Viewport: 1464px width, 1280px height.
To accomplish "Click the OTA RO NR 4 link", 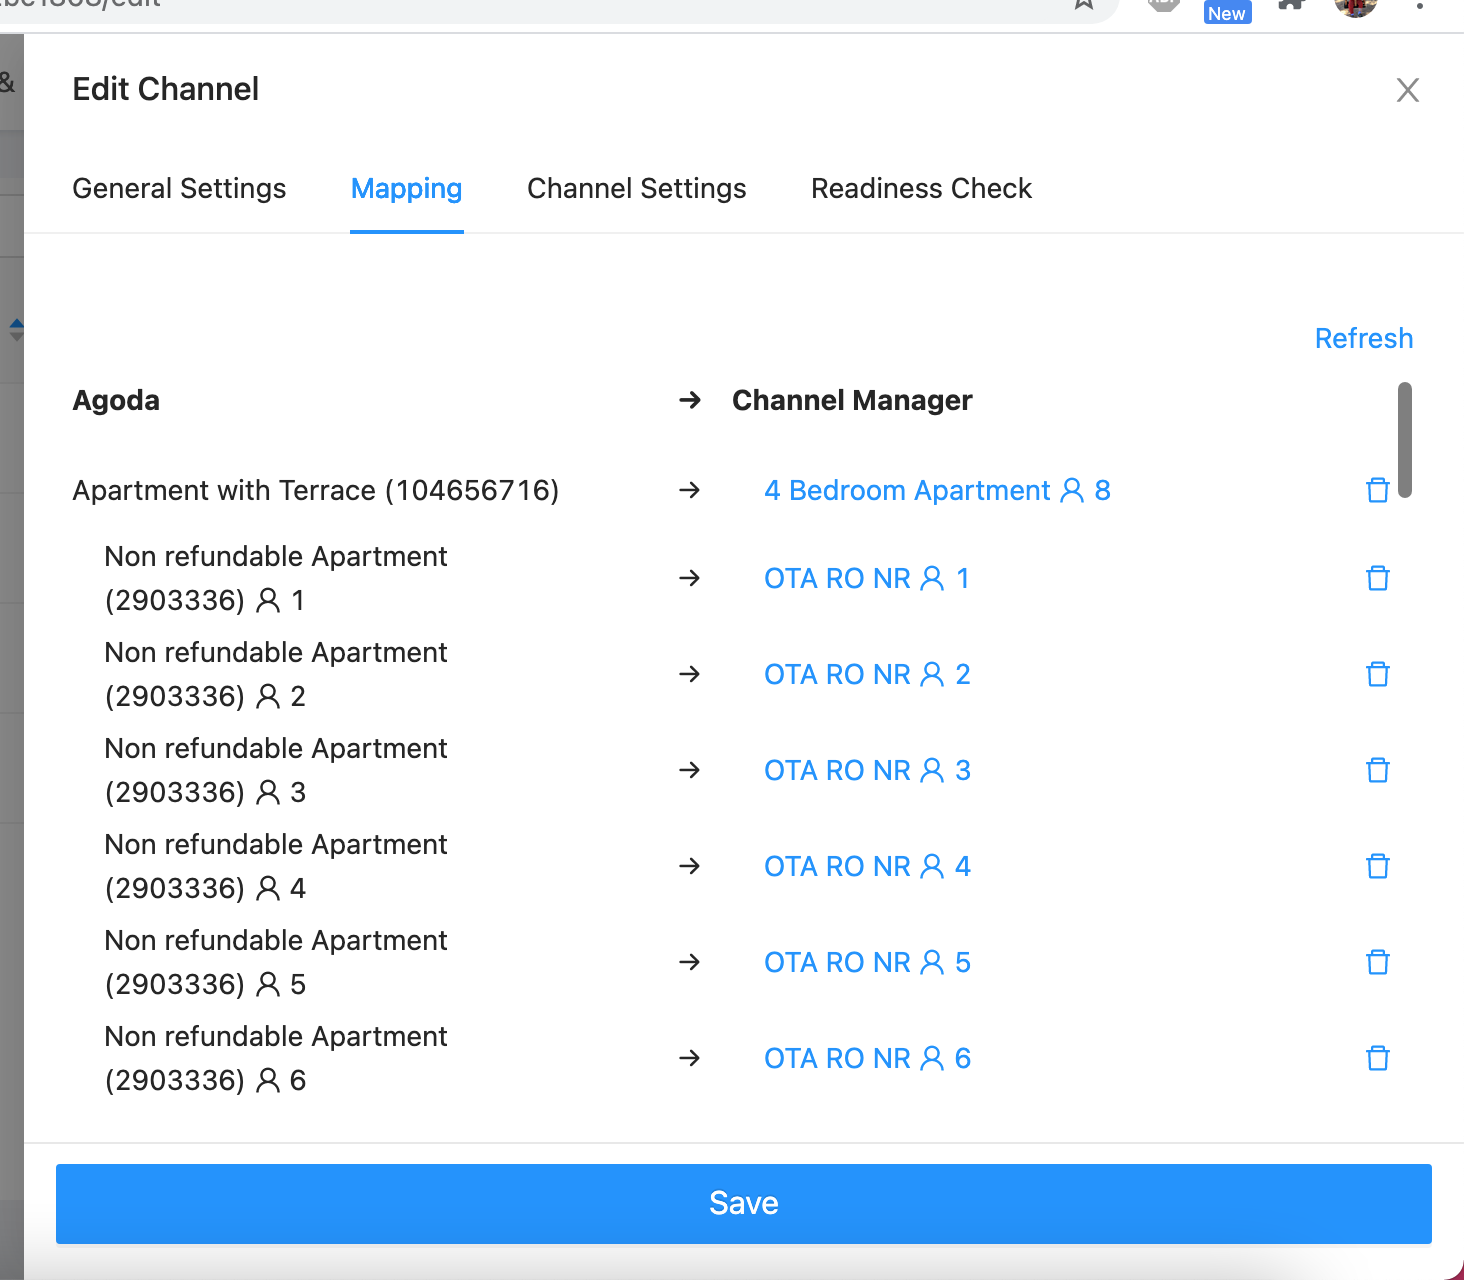I will [867, 866].
